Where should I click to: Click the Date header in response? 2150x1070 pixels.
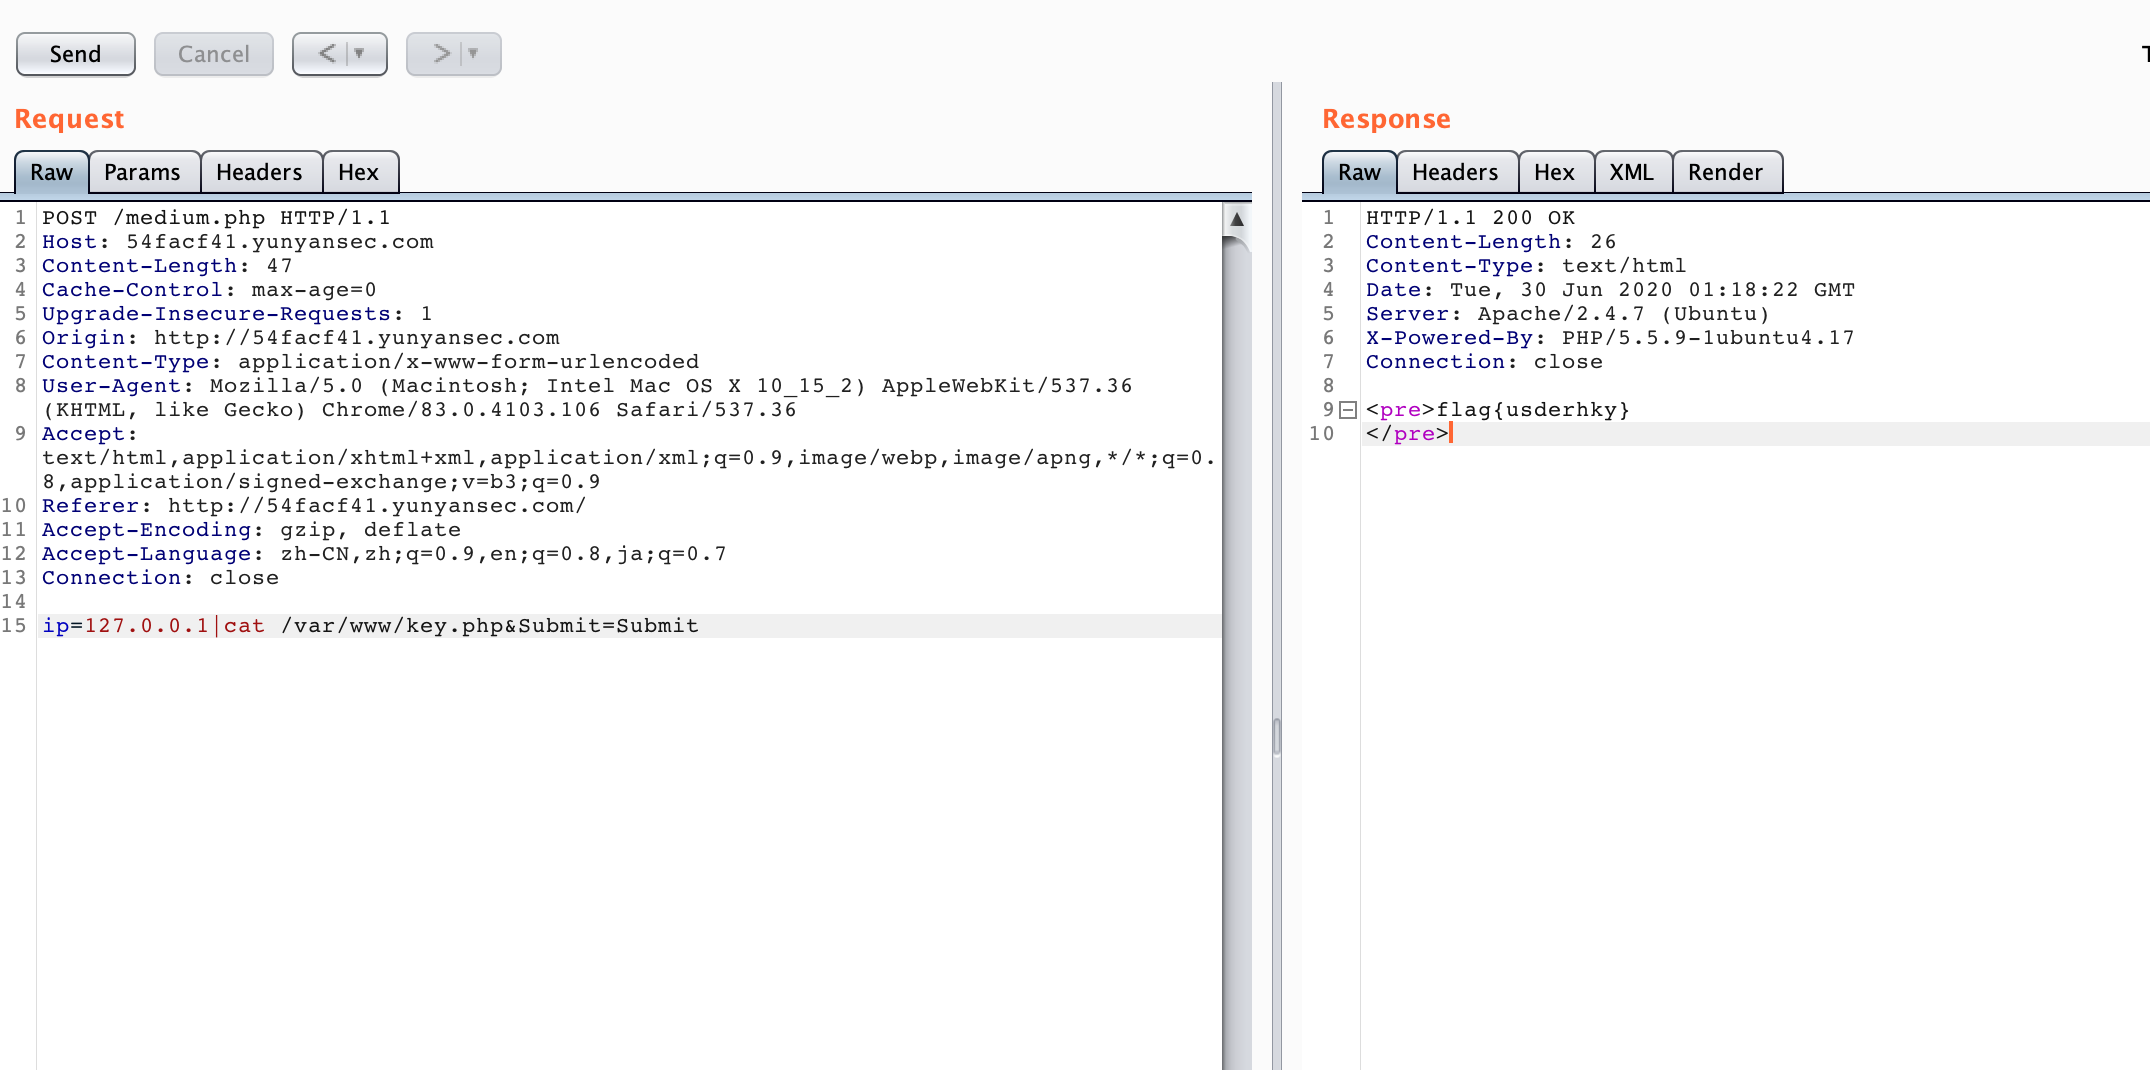pos(1610,290)
